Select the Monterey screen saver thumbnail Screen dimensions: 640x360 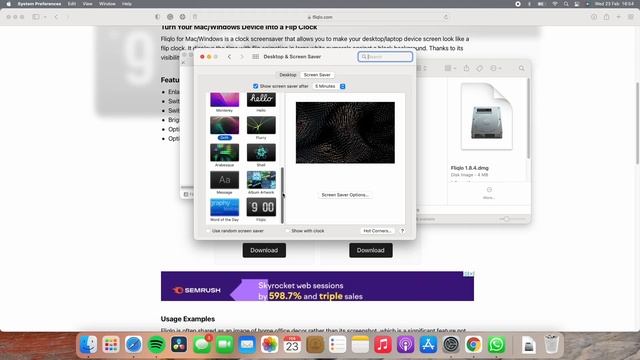coord(224,100)
